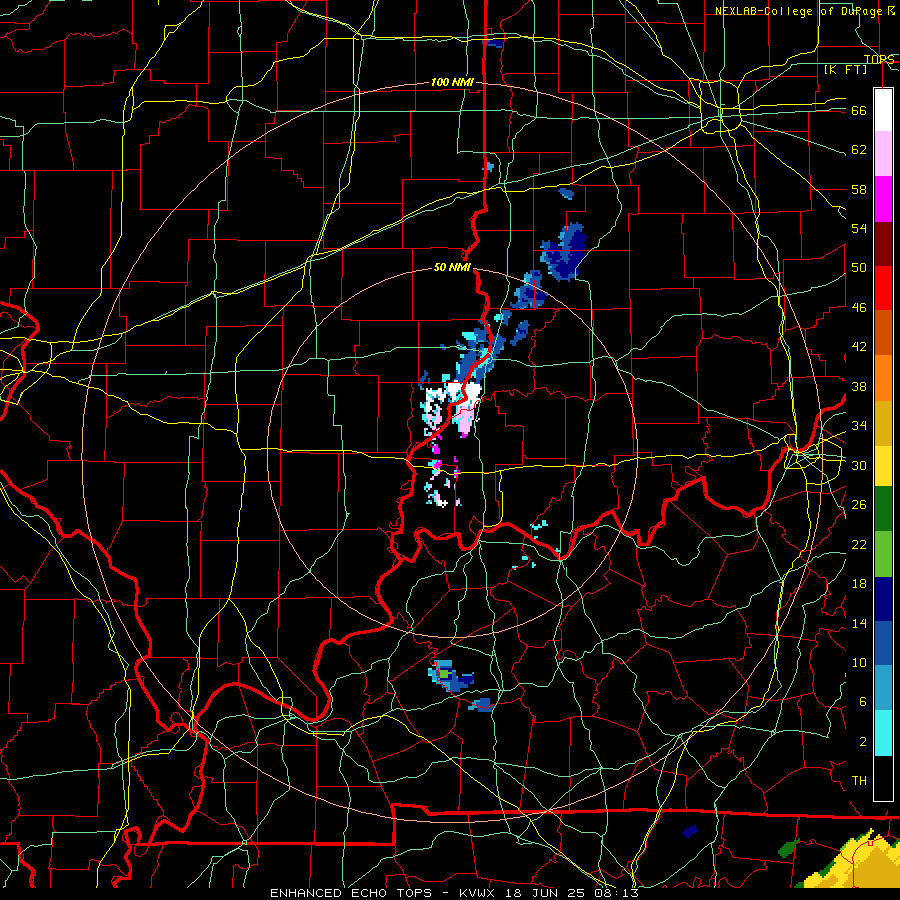Image resolution: width=900 pixels, height=900 pixels.
Task: Click the '14' legend value
Action: pyautogui.click(x=859, y=623)
